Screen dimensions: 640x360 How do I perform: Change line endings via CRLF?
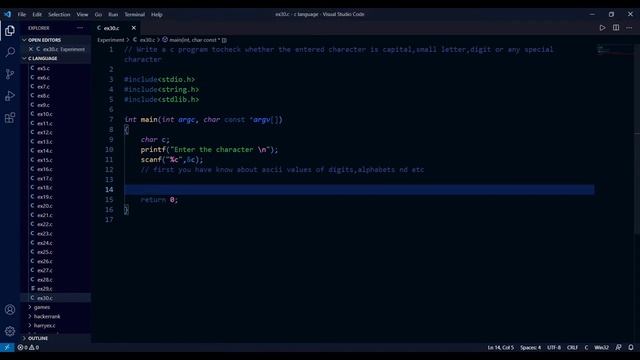572,347
